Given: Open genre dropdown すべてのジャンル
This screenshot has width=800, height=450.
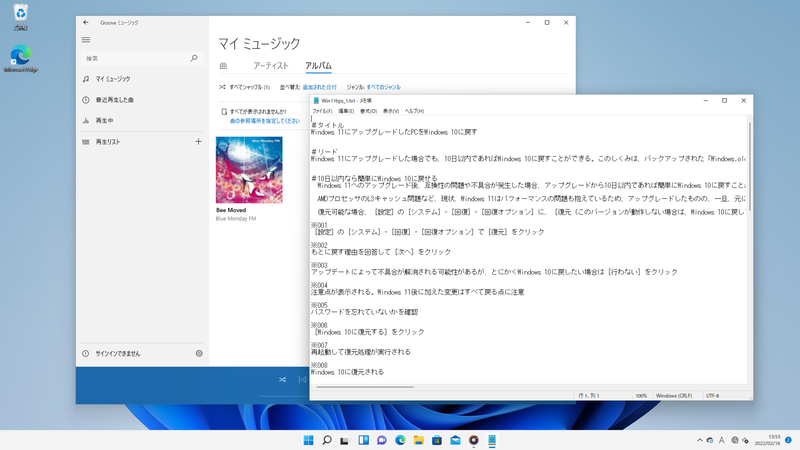Looking at the screenshot, I should pos(384,87).
